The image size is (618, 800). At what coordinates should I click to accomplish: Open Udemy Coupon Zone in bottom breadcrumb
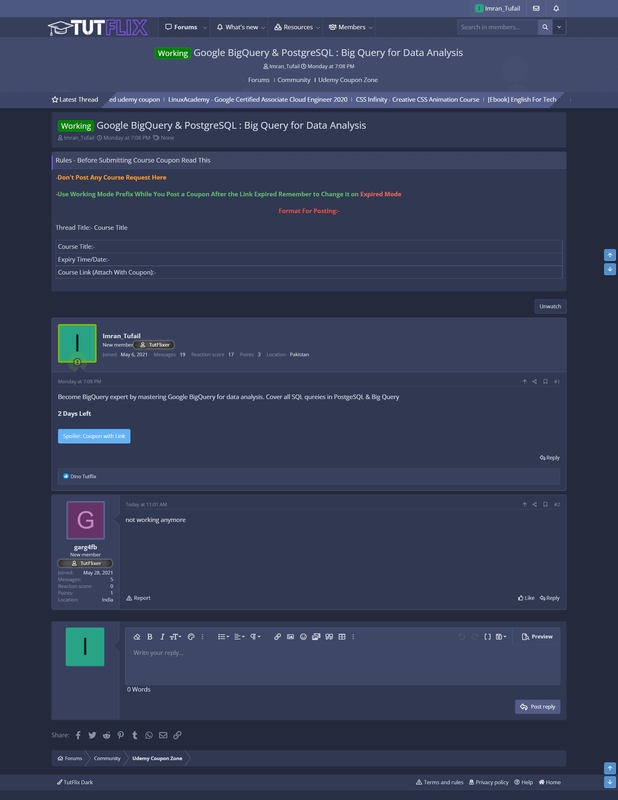(x=157, y=758)
